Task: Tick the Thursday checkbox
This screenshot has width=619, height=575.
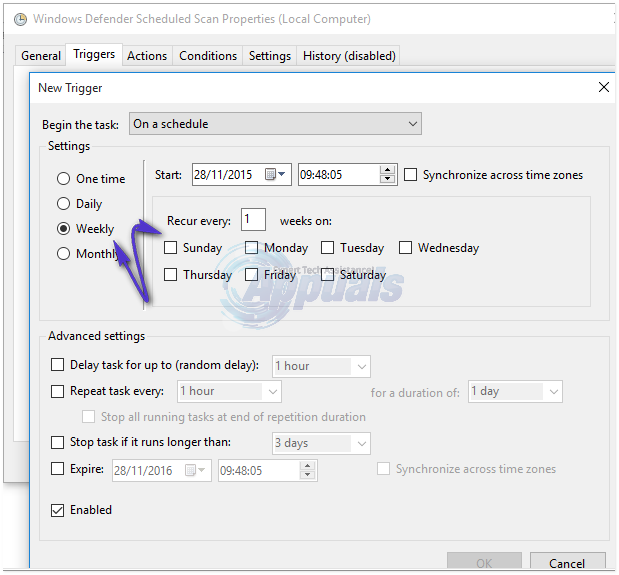Action: tap(171, 275)
